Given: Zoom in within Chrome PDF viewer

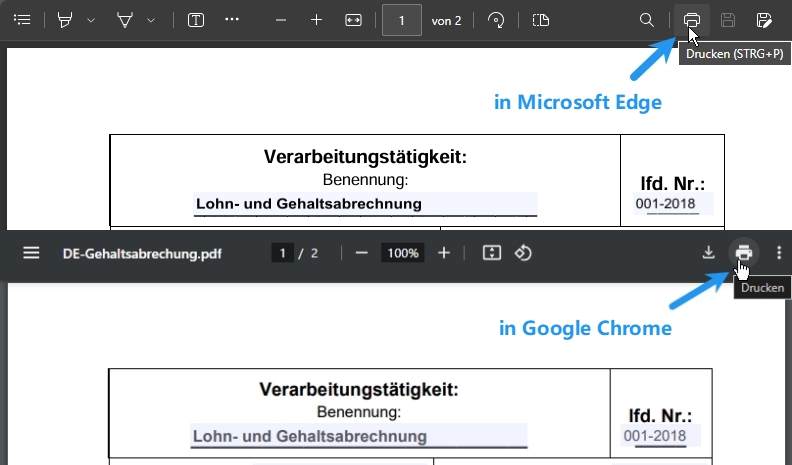Looking at the screenshot, I should (443, 253).
